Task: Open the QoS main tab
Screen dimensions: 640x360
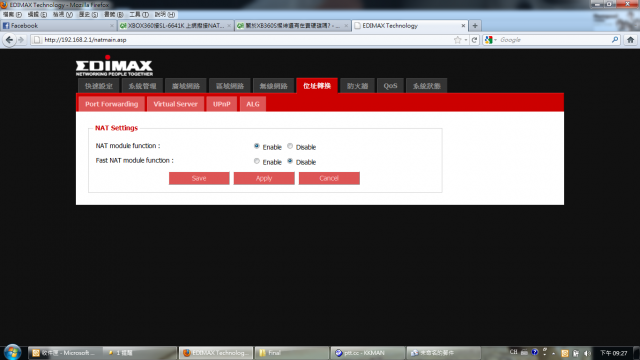Action: click(390, 86)
